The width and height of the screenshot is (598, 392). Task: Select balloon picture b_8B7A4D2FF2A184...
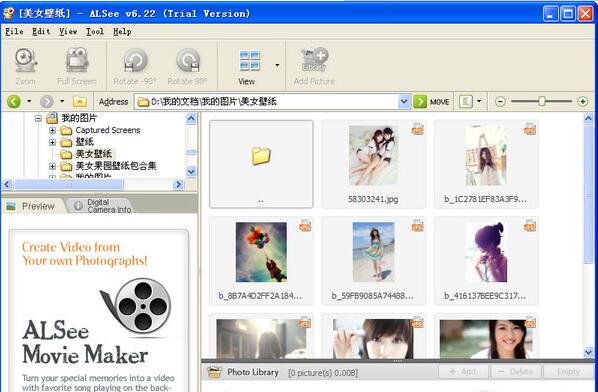[261, 261]
